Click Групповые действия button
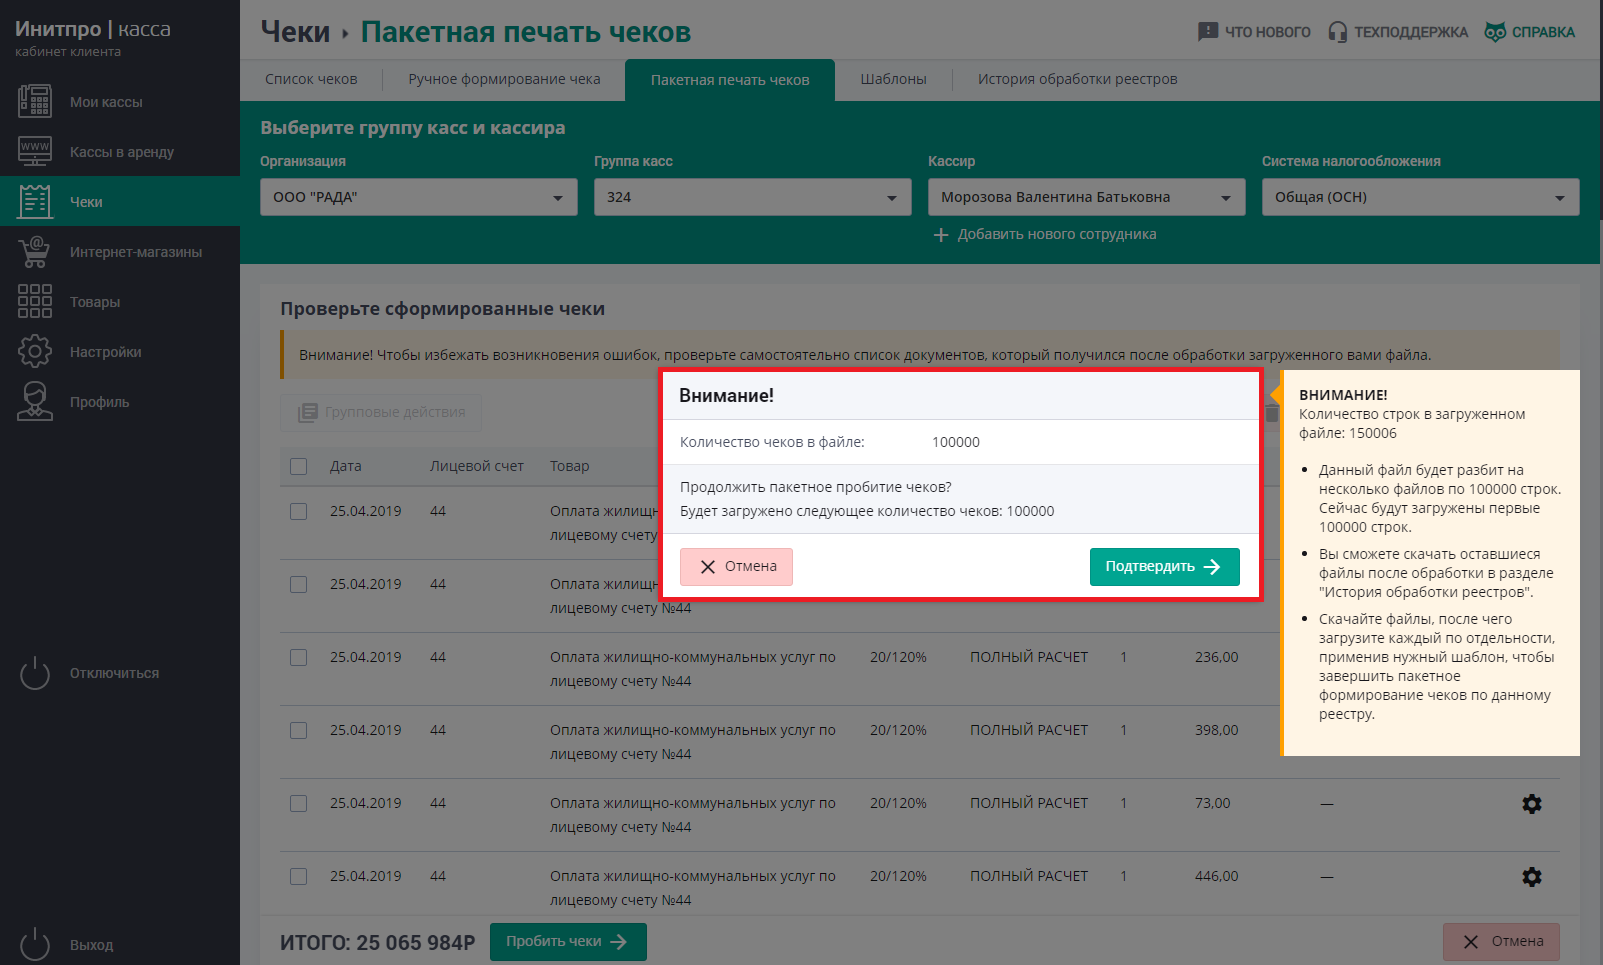This screenshot has height=965, width=1603. coord(381,412)
